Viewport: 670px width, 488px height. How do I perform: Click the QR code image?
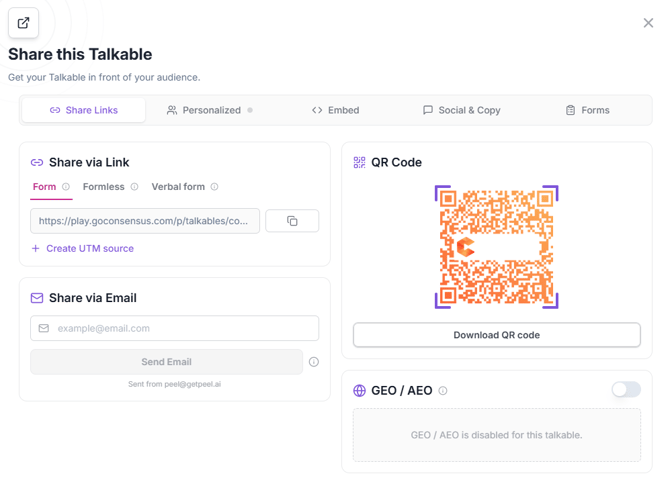coord(497,247)
